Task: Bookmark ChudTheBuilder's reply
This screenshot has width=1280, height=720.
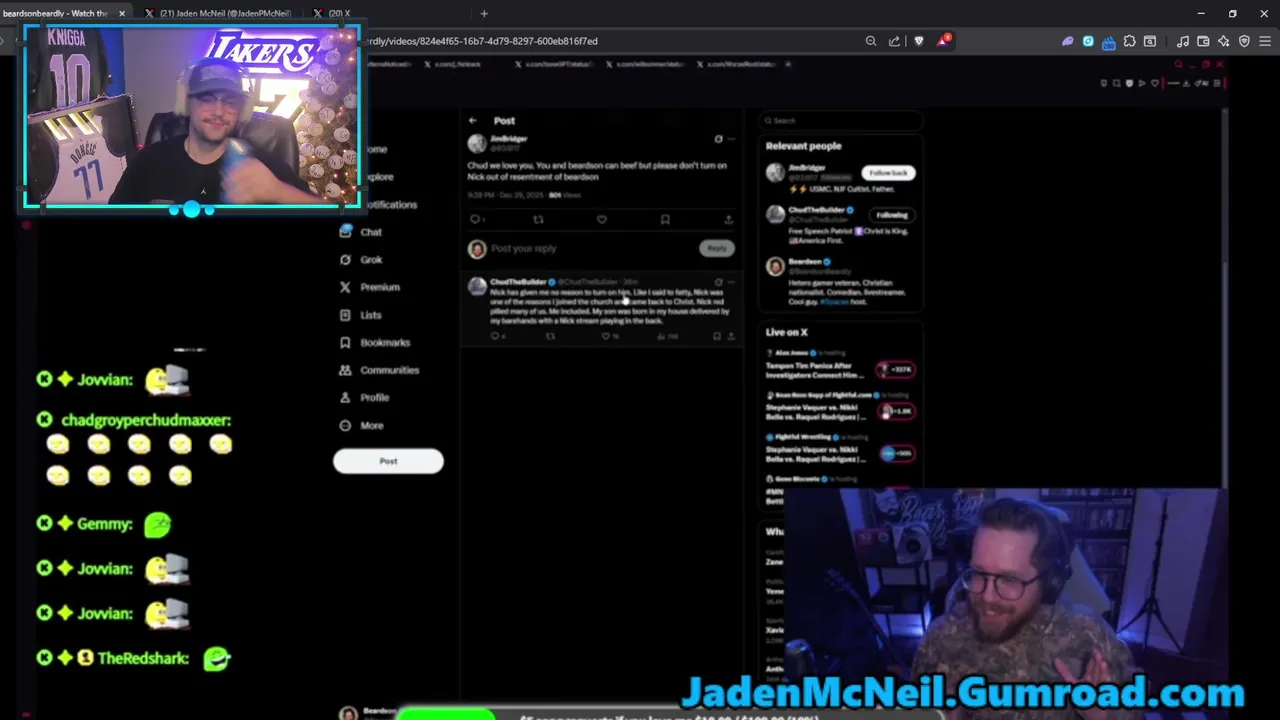Action: coord(717,336)
